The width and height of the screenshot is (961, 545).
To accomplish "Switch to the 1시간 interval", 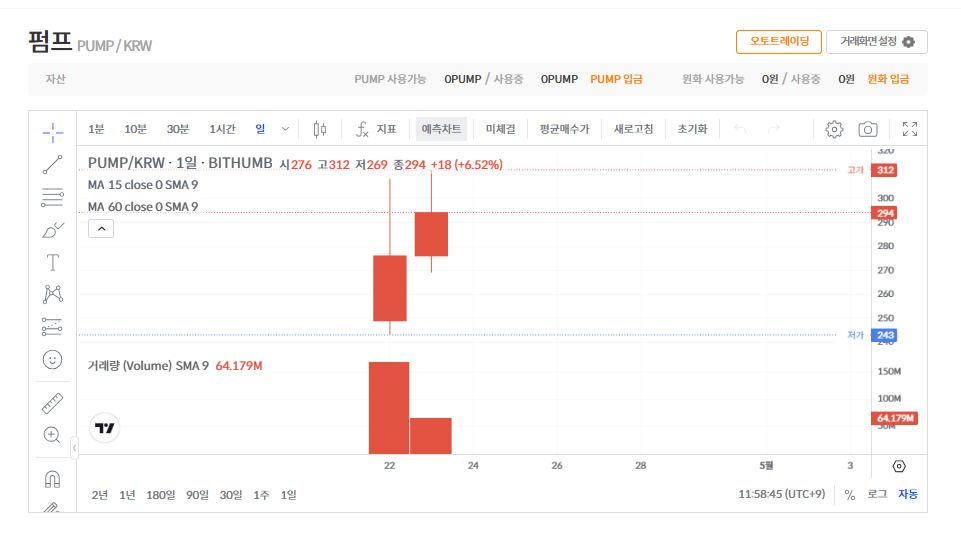I will click(222, 129).
